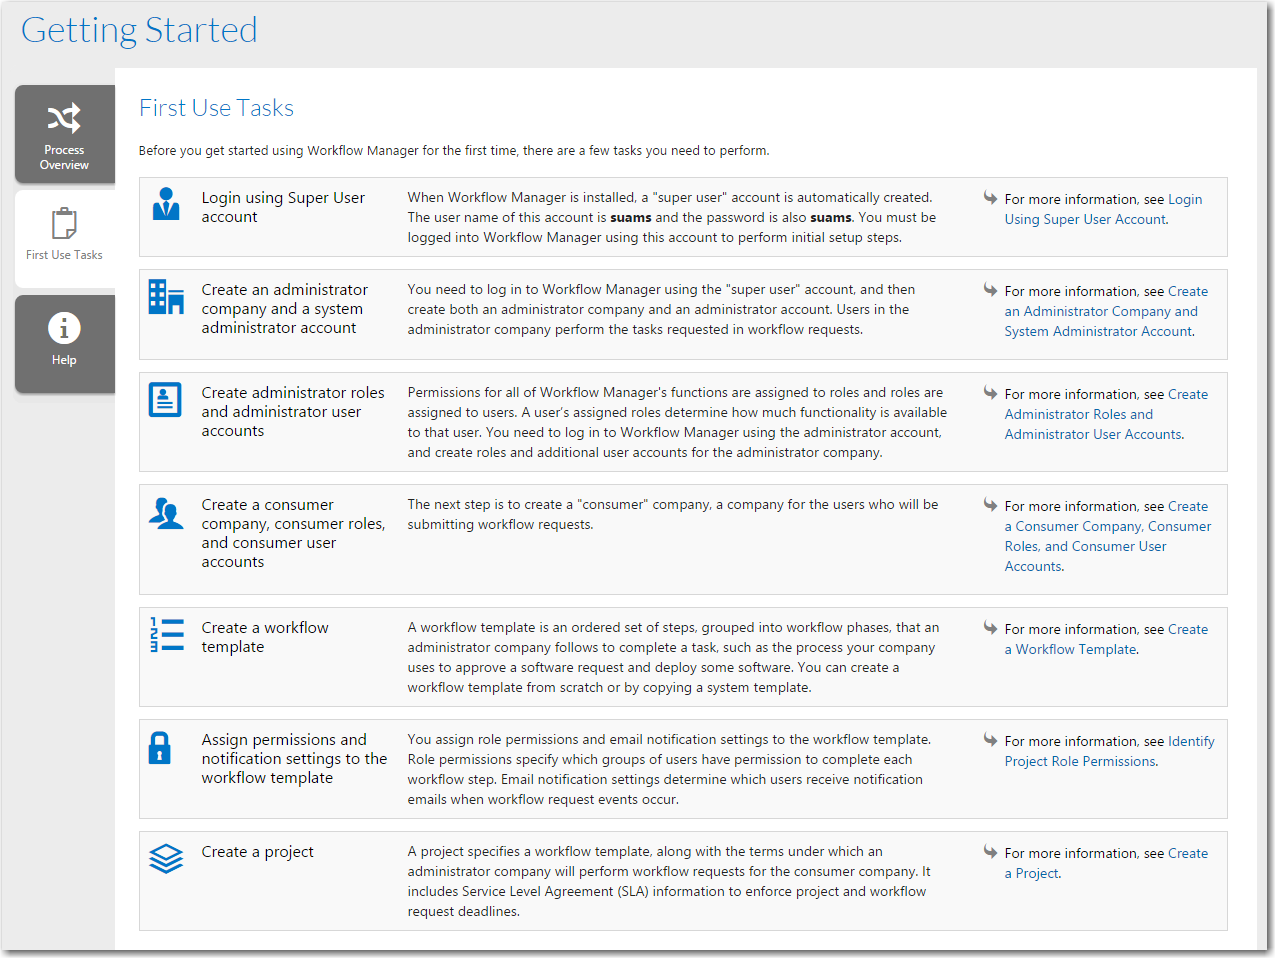Click description starting 'A project specifies'

[669, 882]
